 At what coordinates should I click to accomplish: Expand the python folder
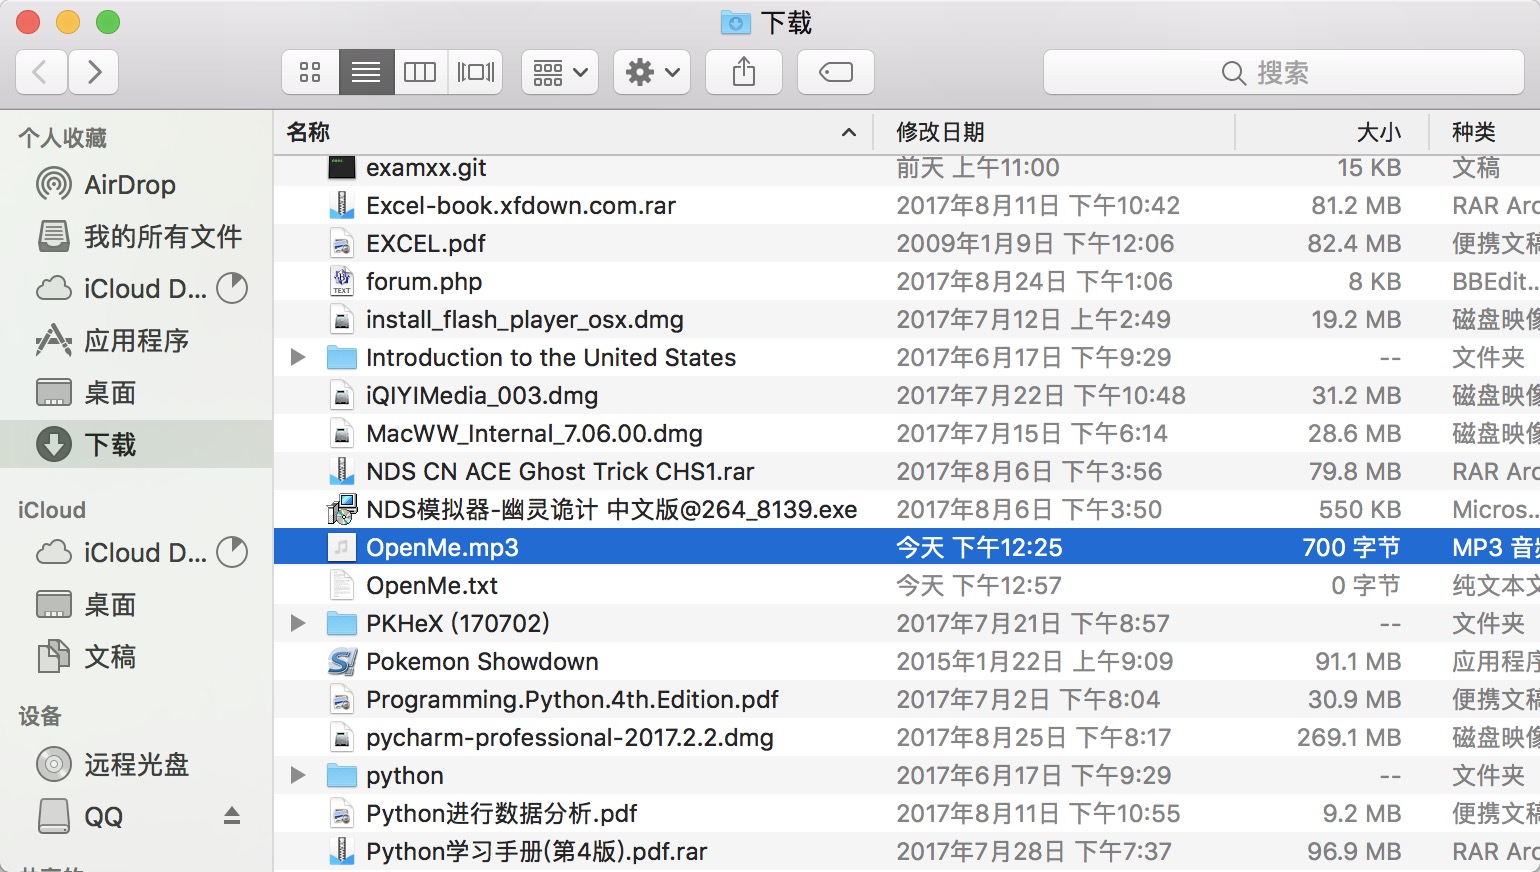tap(298, 776)
